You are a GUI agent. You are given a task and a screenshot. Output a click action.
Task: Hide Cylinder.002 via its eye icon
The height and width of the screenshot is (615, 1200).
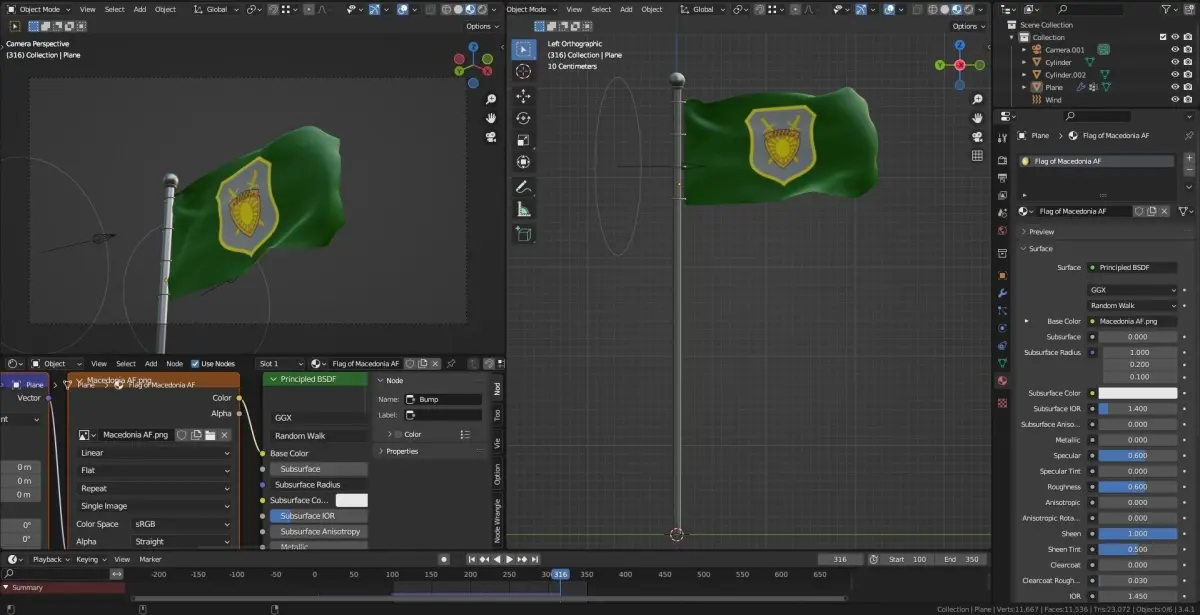coord(1175,75)
